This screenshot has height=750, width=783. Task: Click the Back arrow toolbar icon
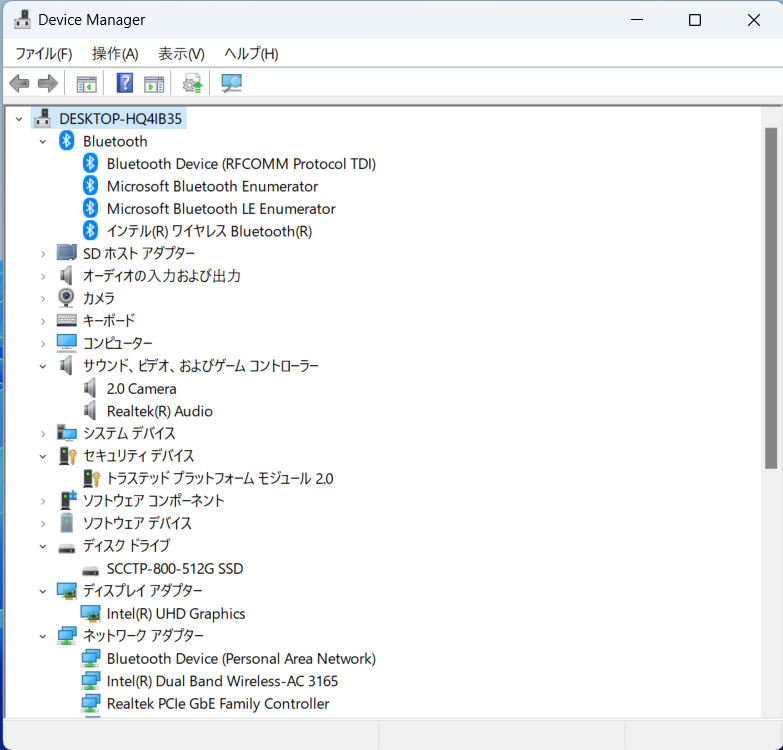19,83
